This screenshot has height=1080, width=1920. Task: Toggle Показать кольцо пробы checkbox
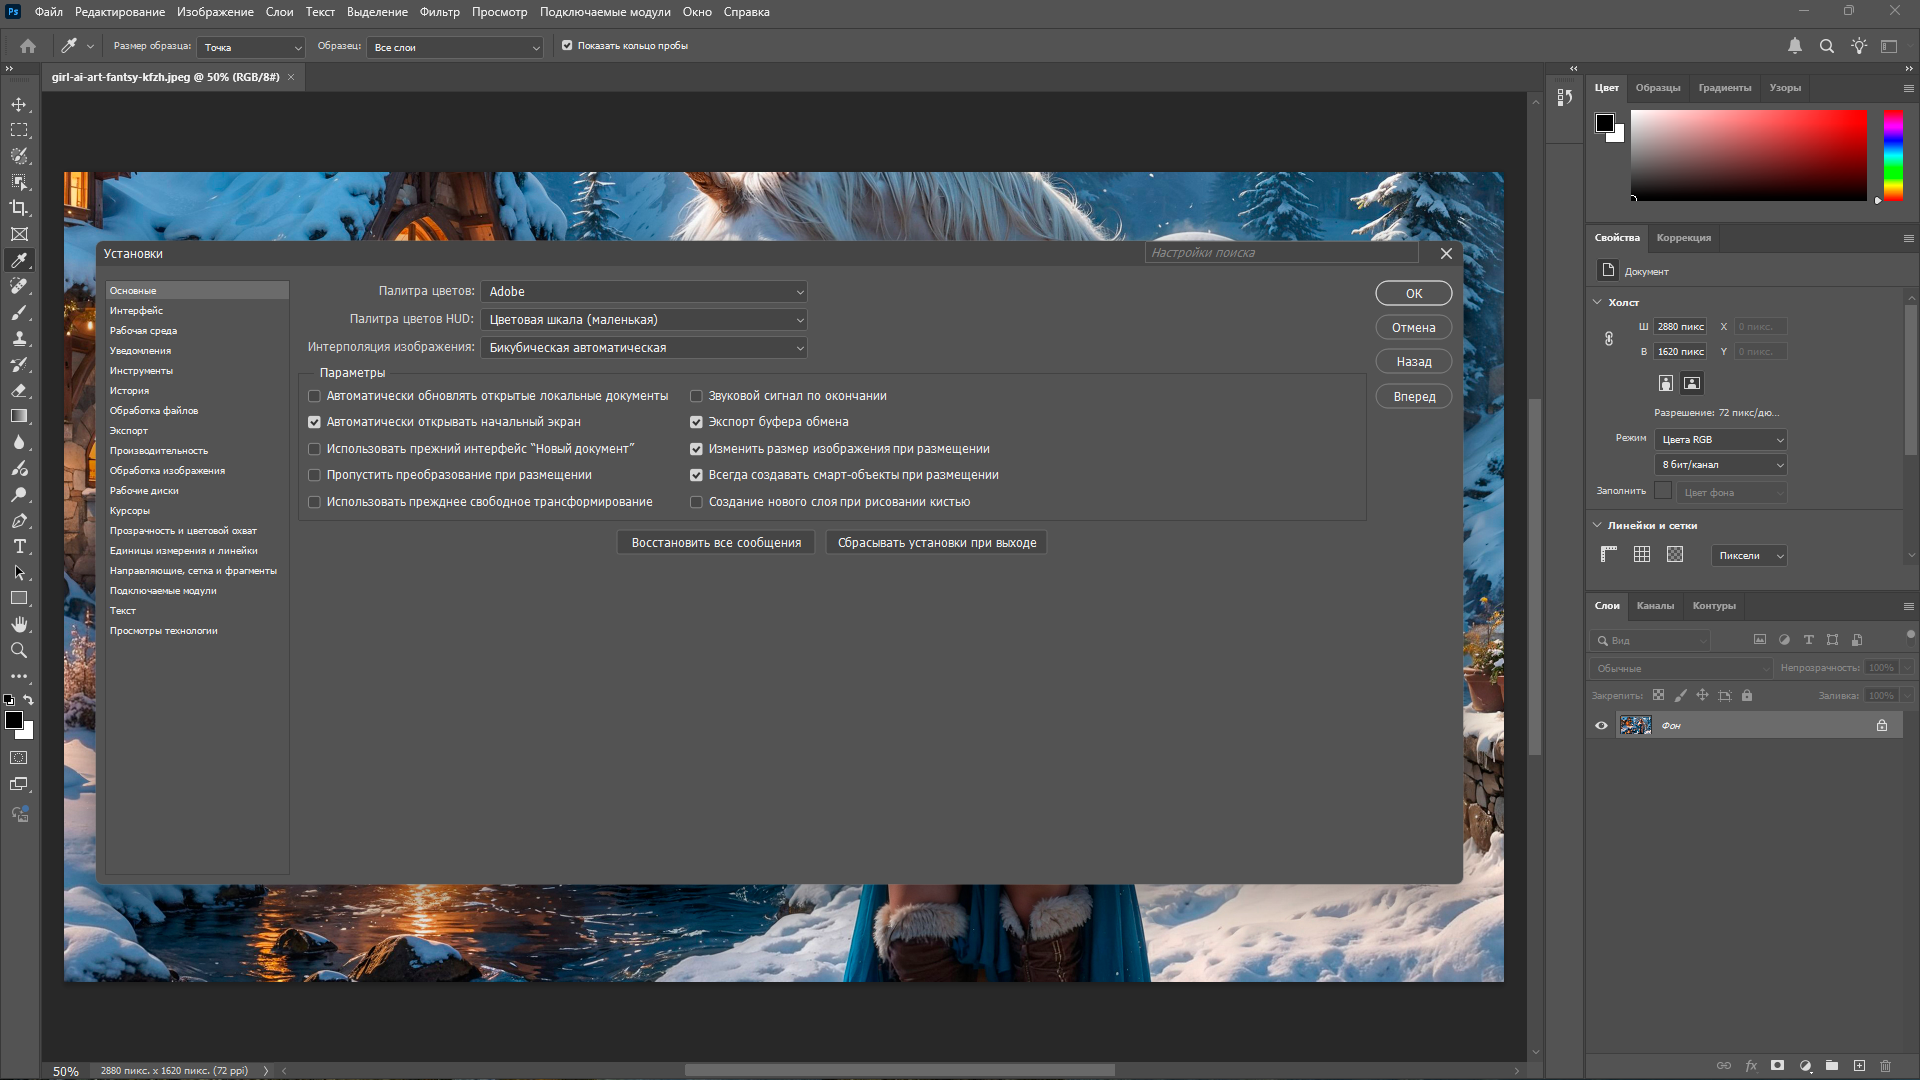pos(567,46)
